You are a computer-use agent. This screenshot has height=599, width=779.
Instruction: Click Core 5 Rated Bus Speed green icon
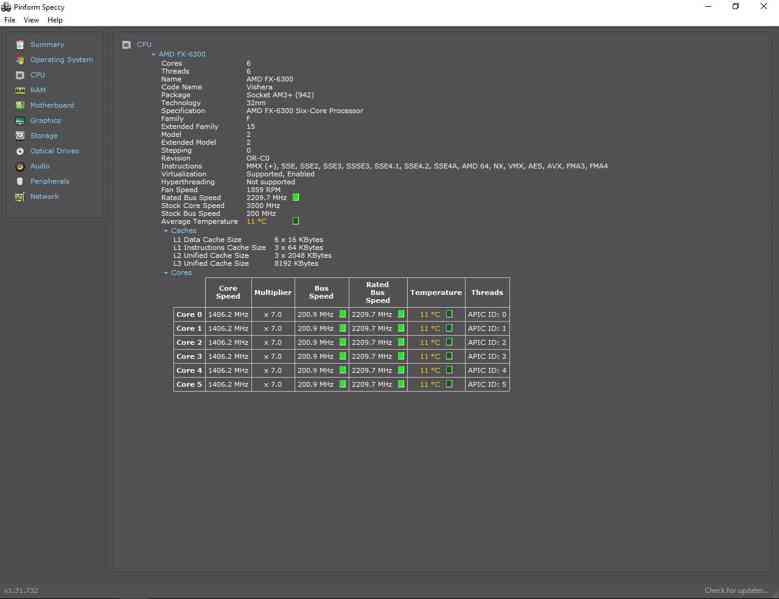pos(401,384)
